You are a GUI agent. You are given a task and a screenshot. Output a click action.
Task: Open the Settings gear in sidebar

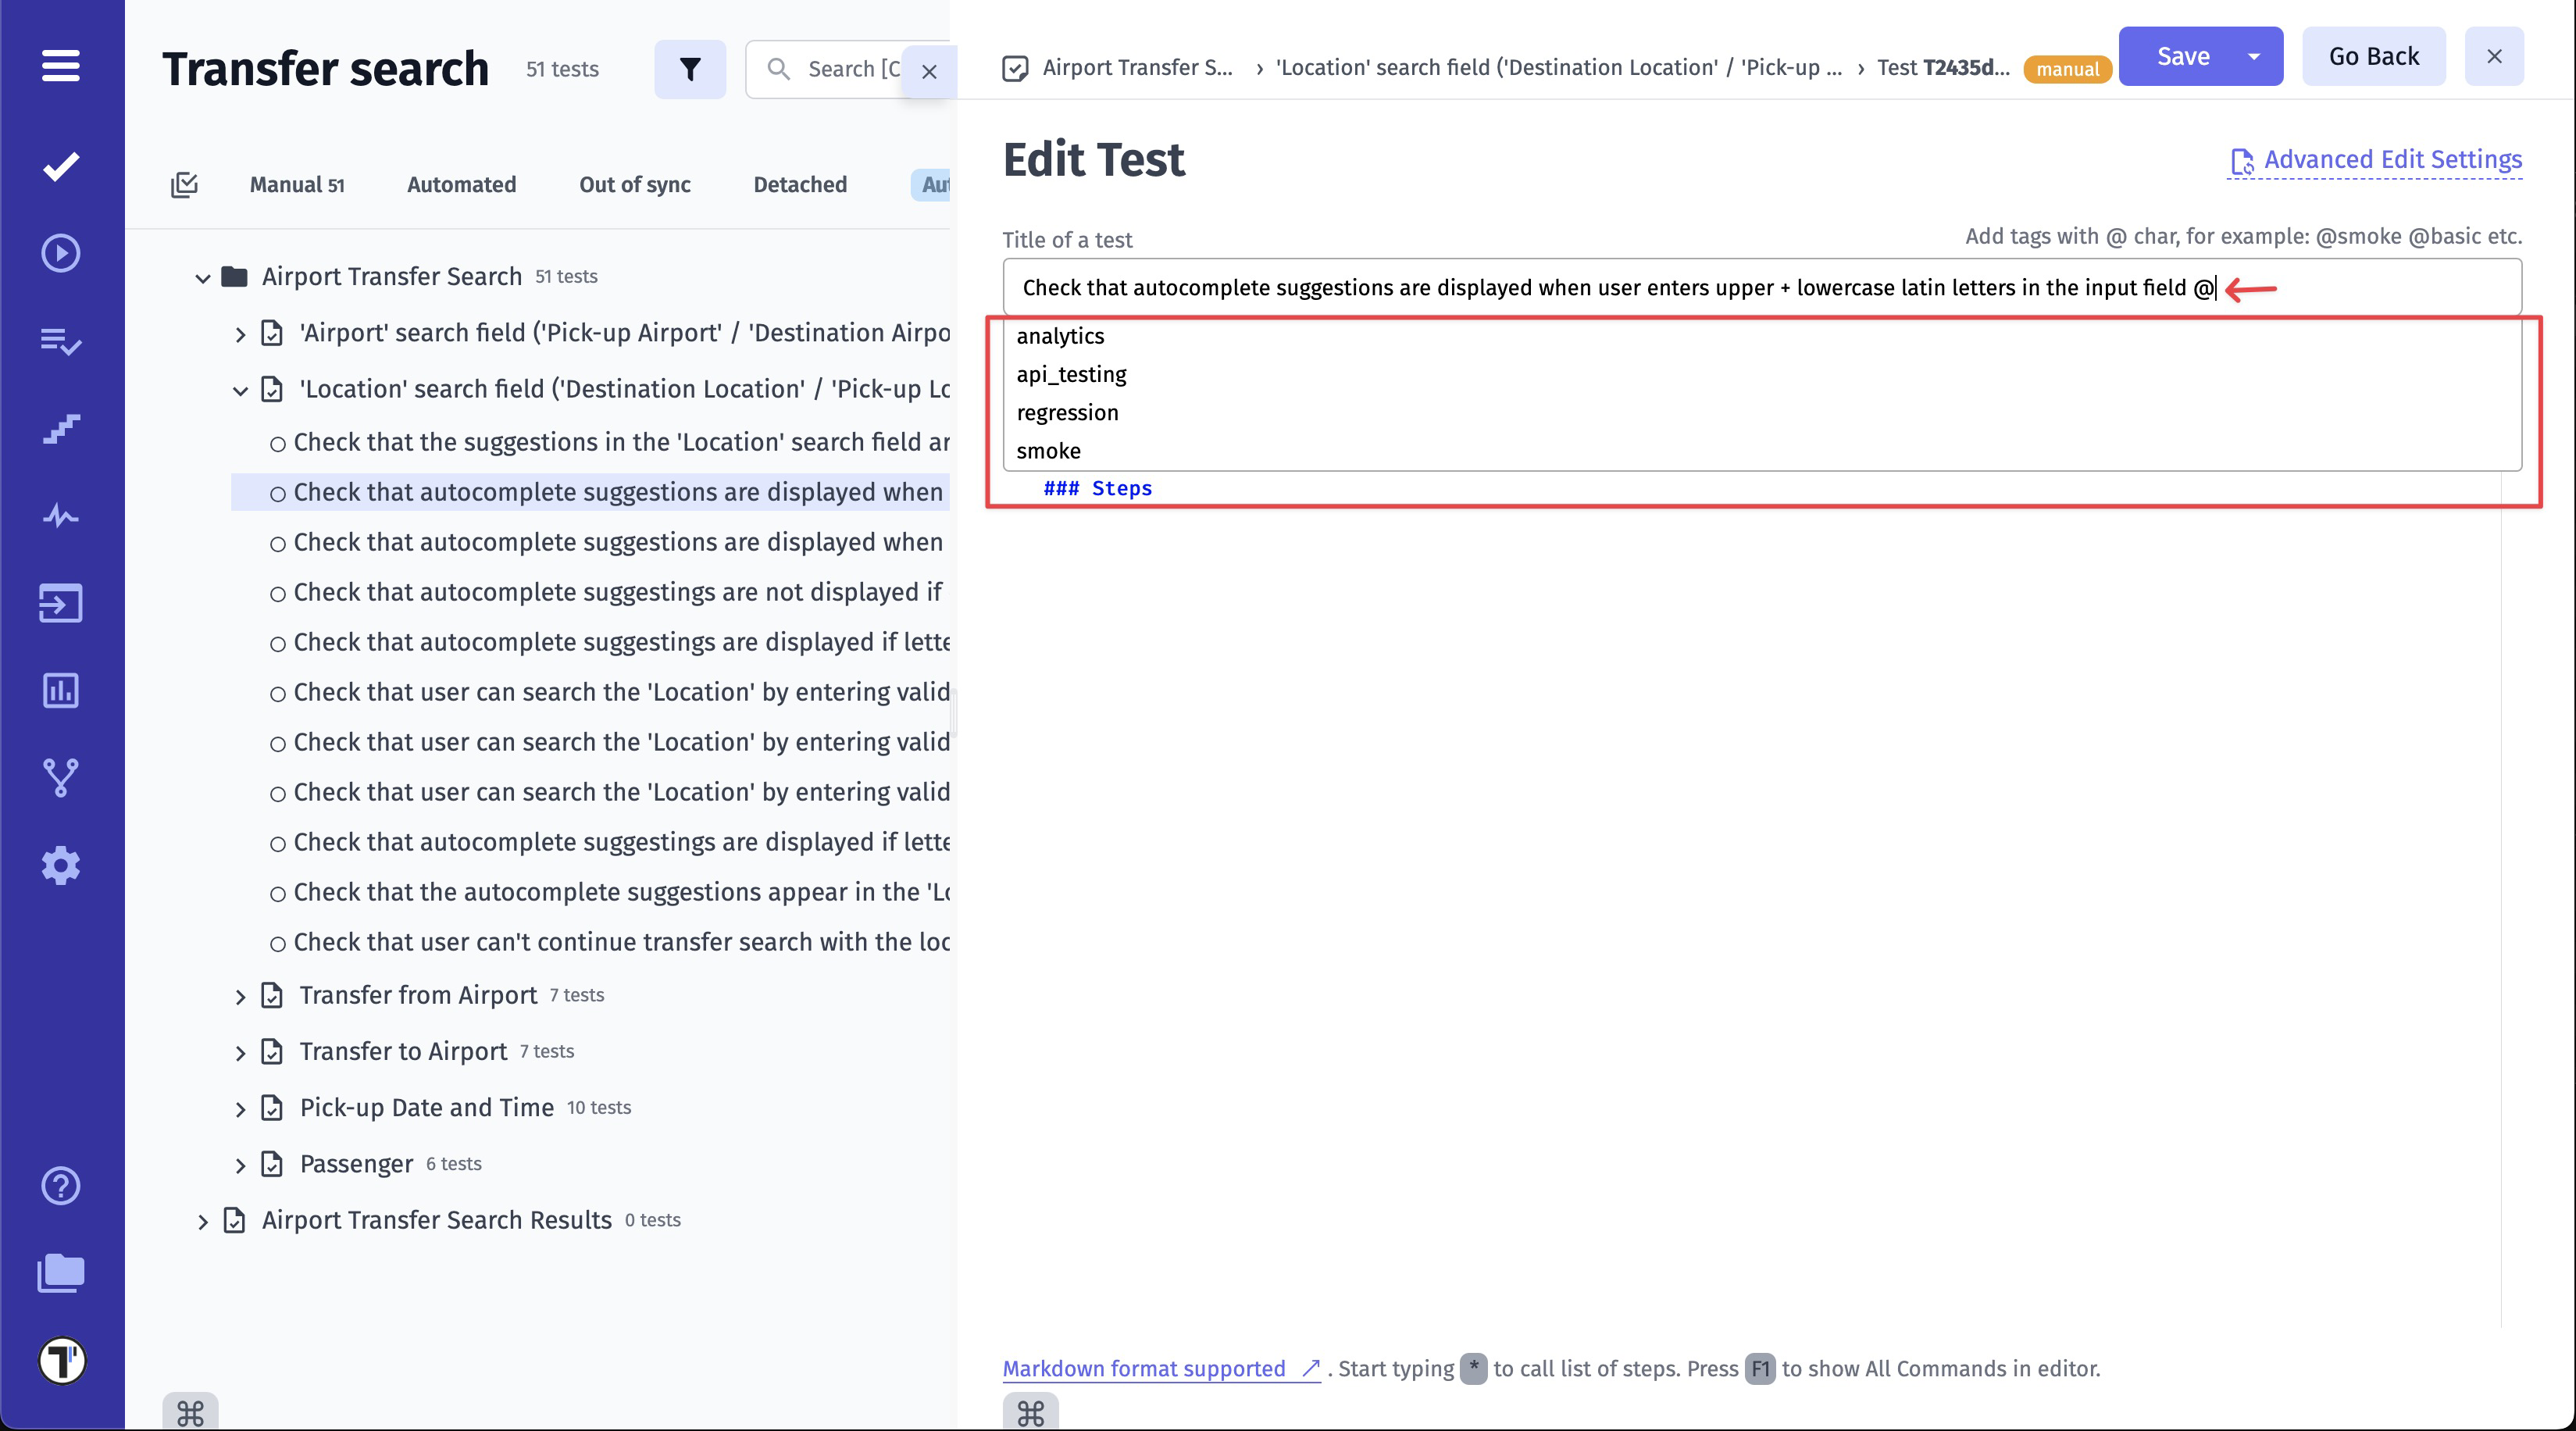point(61,865)
